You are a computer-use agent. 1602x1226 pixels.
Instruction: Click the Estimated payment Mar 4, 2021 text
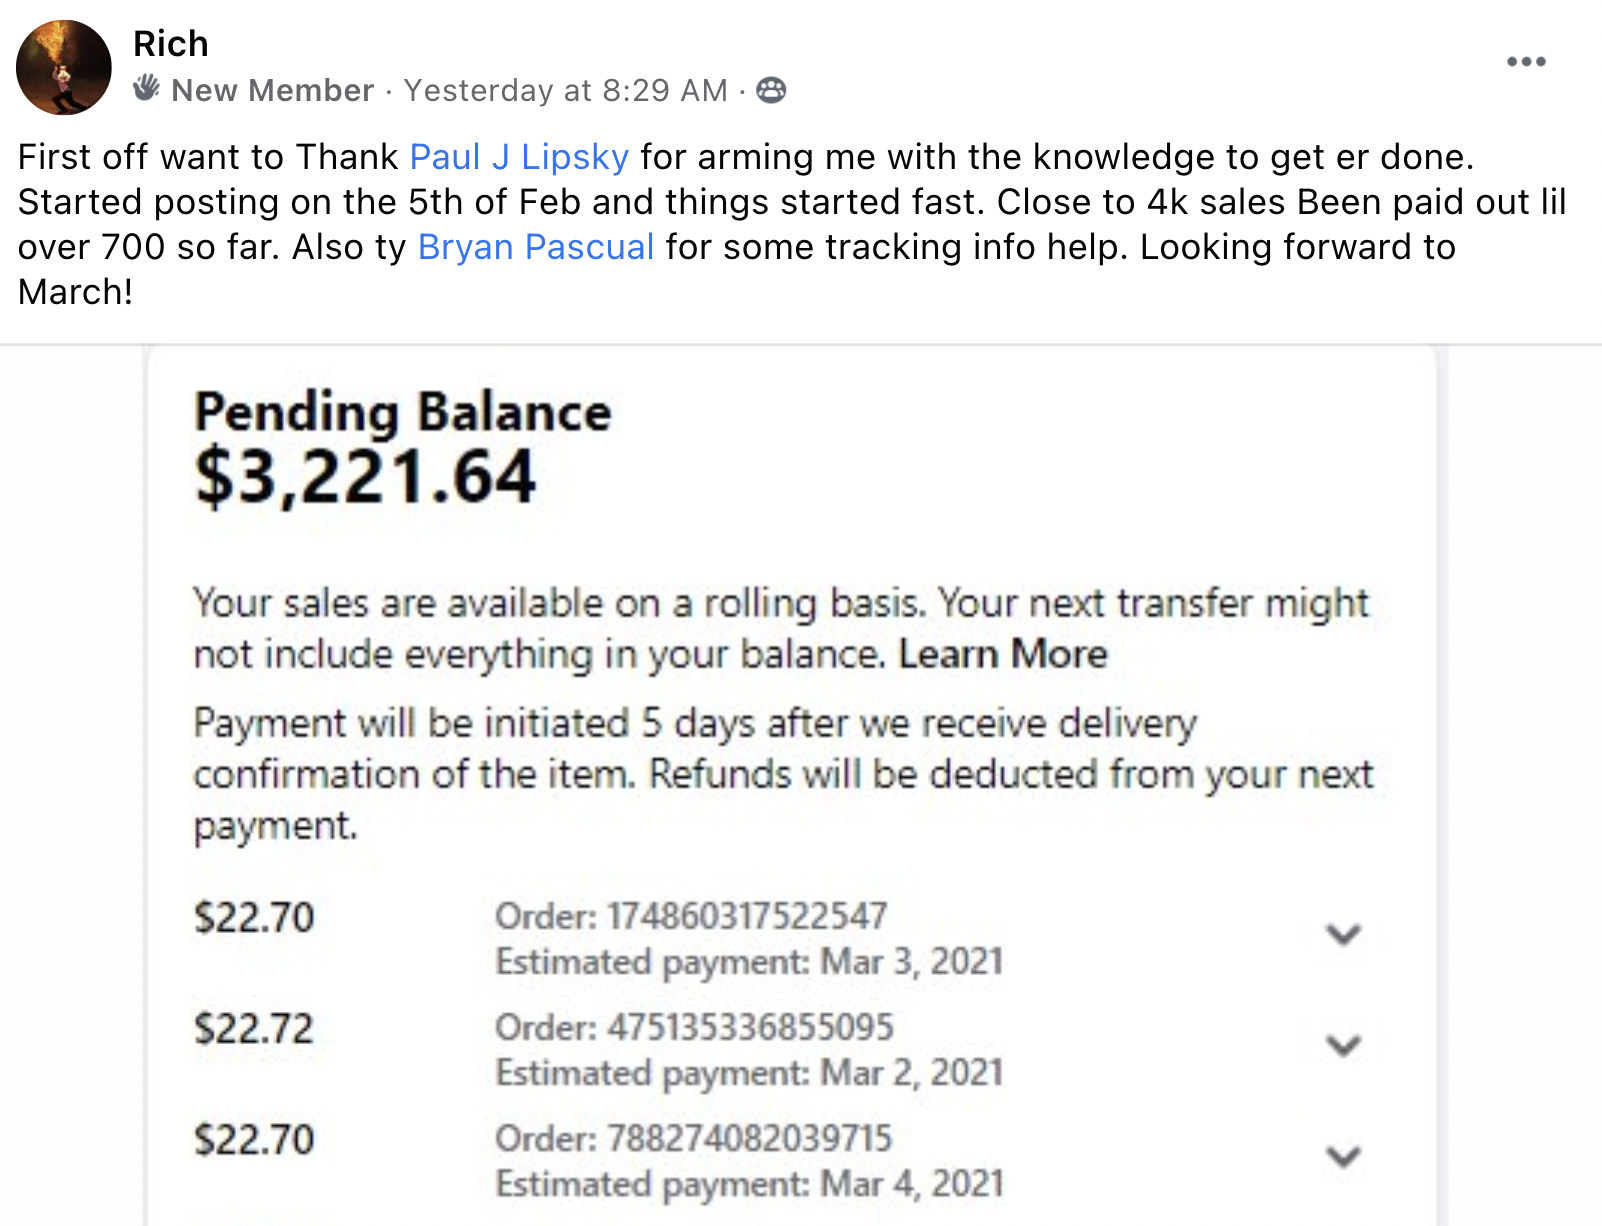pyautogui.click(x=749, y=1183)
